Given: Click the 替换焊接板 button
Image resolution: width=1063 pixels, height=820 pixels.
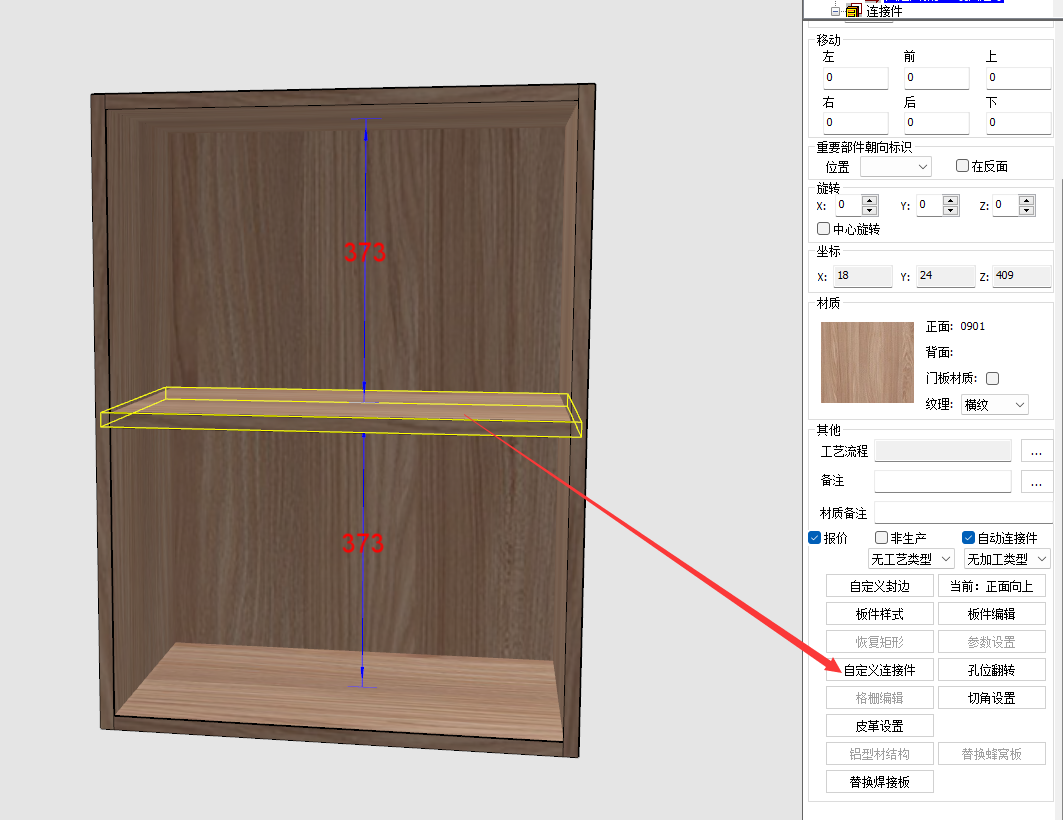Looking at the screenshot, I should coord(879,782).
